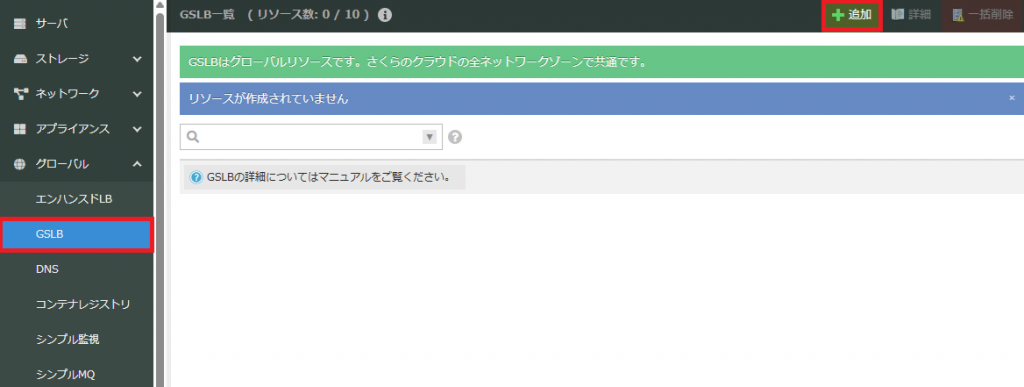The height and width of the screenshot is (387, 1024).
Task: Collapse the グローバル menu chevron
Action: (x=137, y=164)
